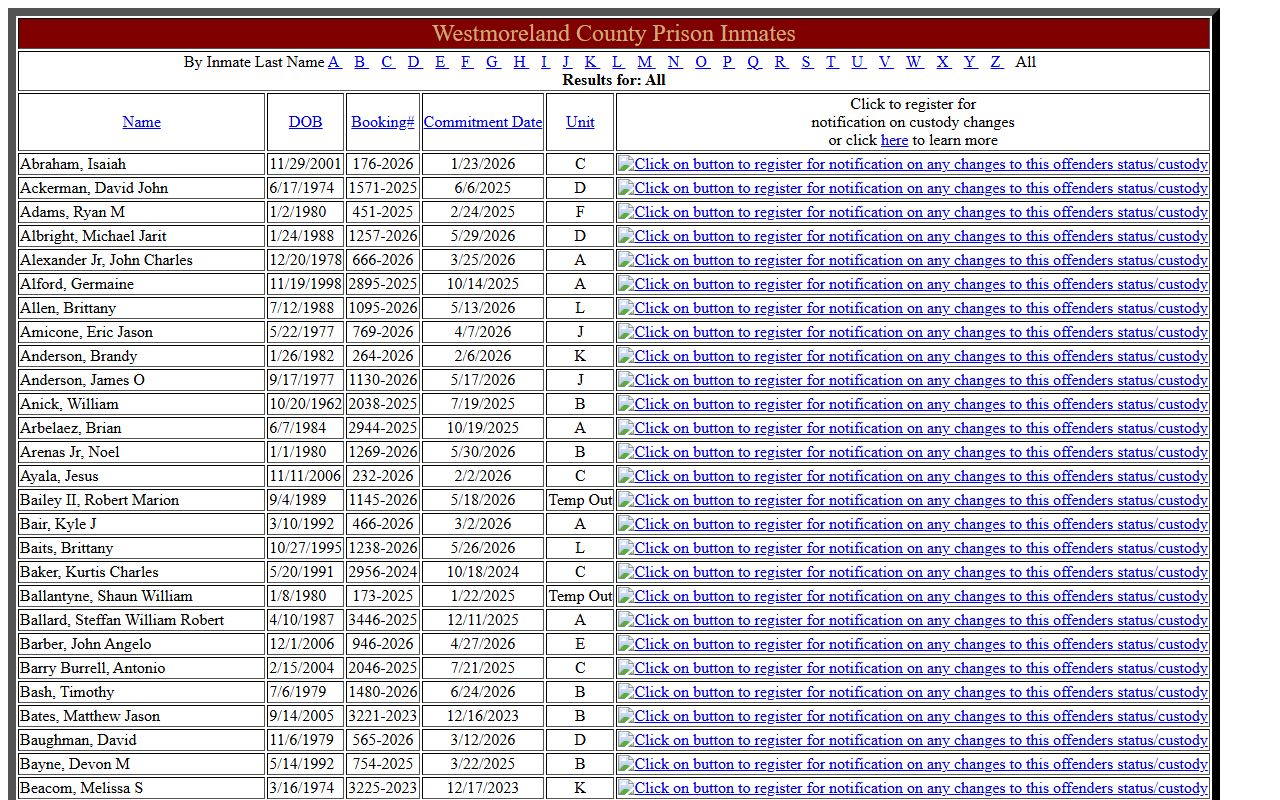Click notification button for Anderson, Brandy
Image resolution: width=1280 pixels, height=800 pixels.
point(912,356)
